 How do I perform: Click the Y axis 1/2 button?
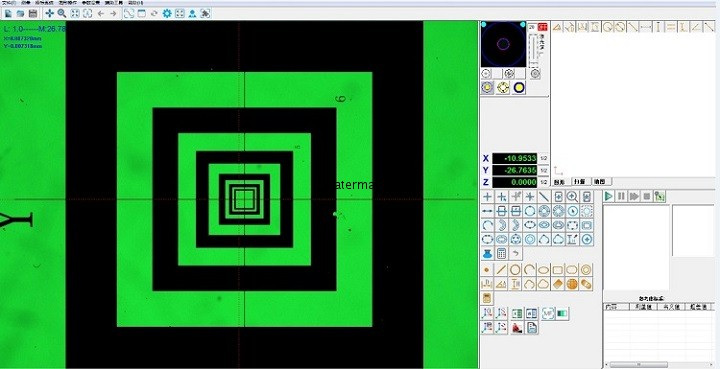pos(544,170)
